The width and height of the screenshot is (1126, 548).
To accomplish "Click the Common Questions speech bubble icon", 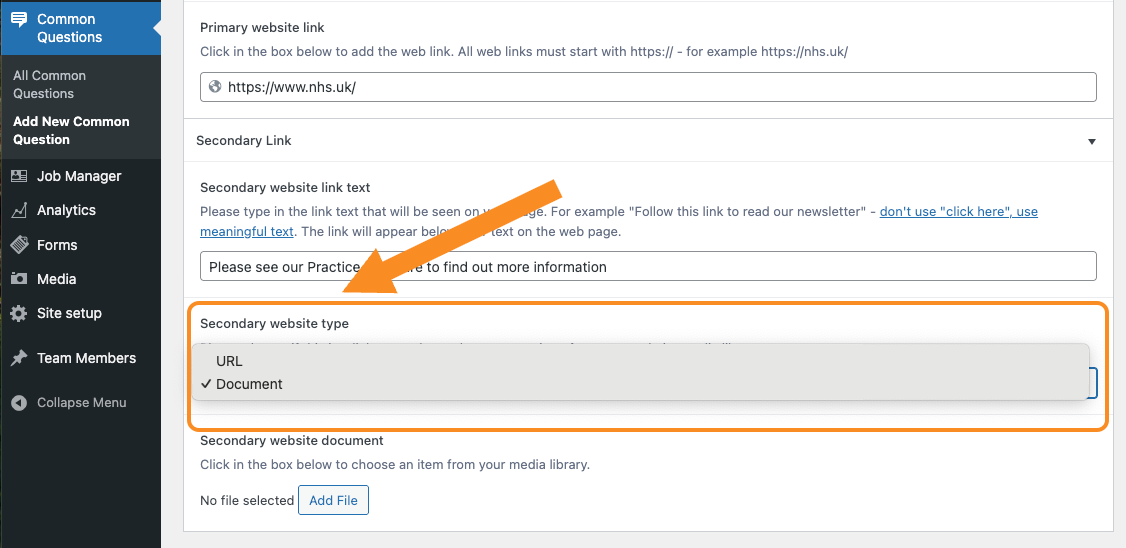I will [19, 19].
